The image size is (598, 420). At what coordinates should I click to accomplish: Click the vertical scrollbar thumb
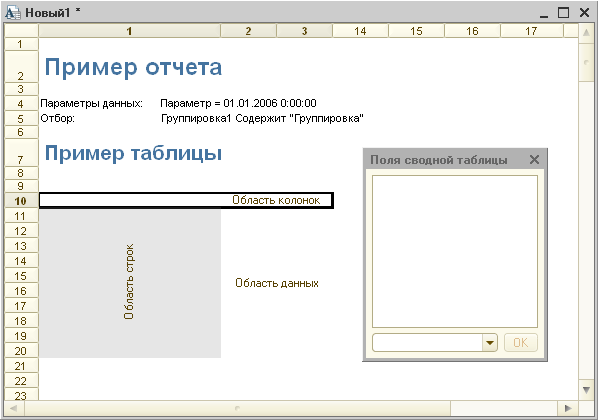click(x=586, y=62)
